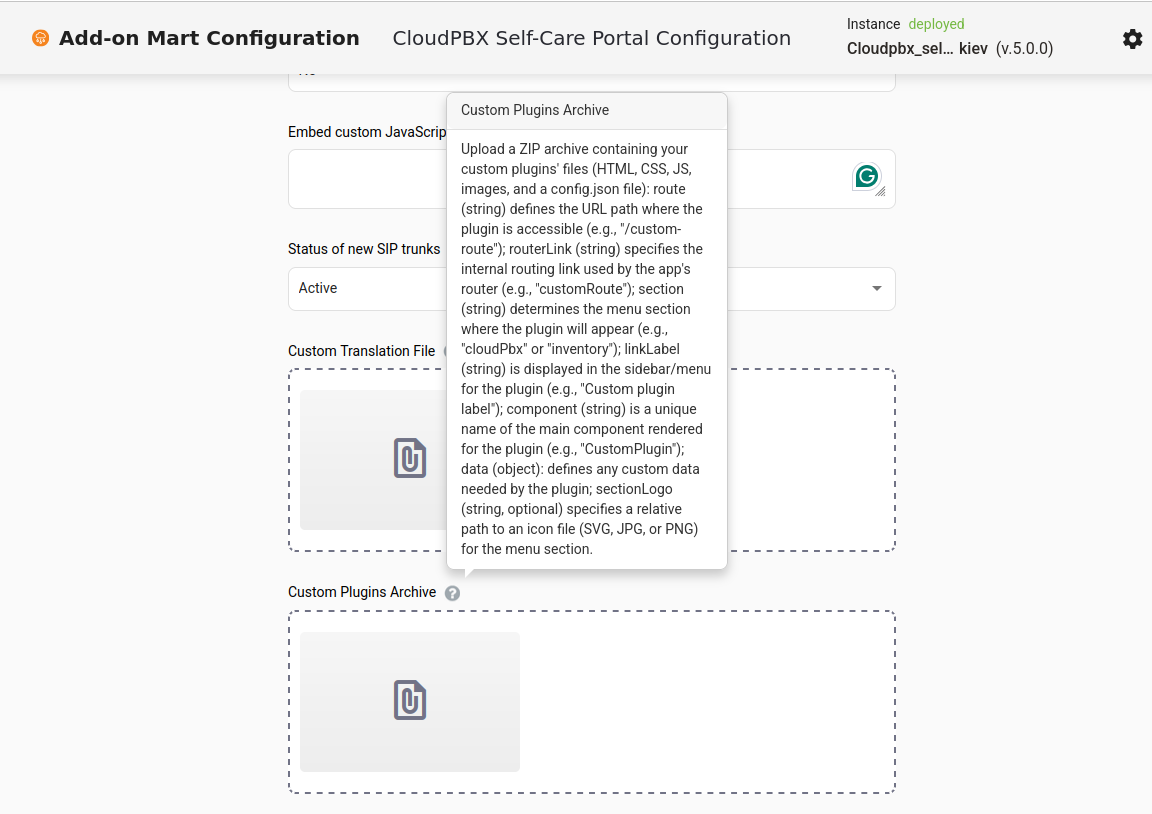Click the "(v.5.0.0)" version text
Viewport: 1152px width, 814px height.
click(1024, 48)
